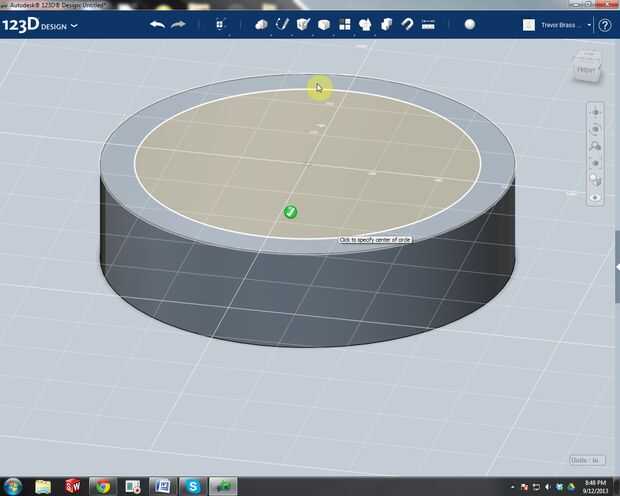Open the screen recorder taskbar icon
Image resolution: width=620 pixels, height=496 pixels.
click(x=132, y=487)
